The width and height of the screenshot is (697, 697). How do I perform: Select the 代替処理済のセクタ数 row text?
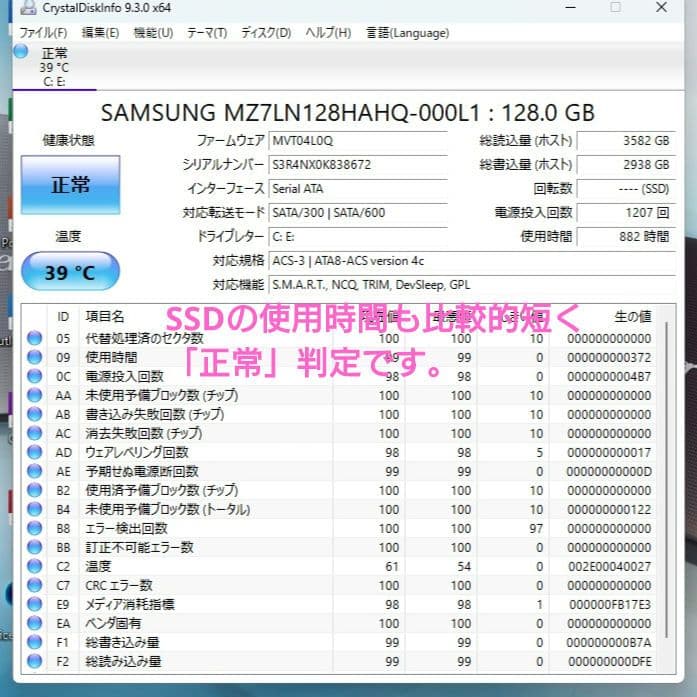144,338
